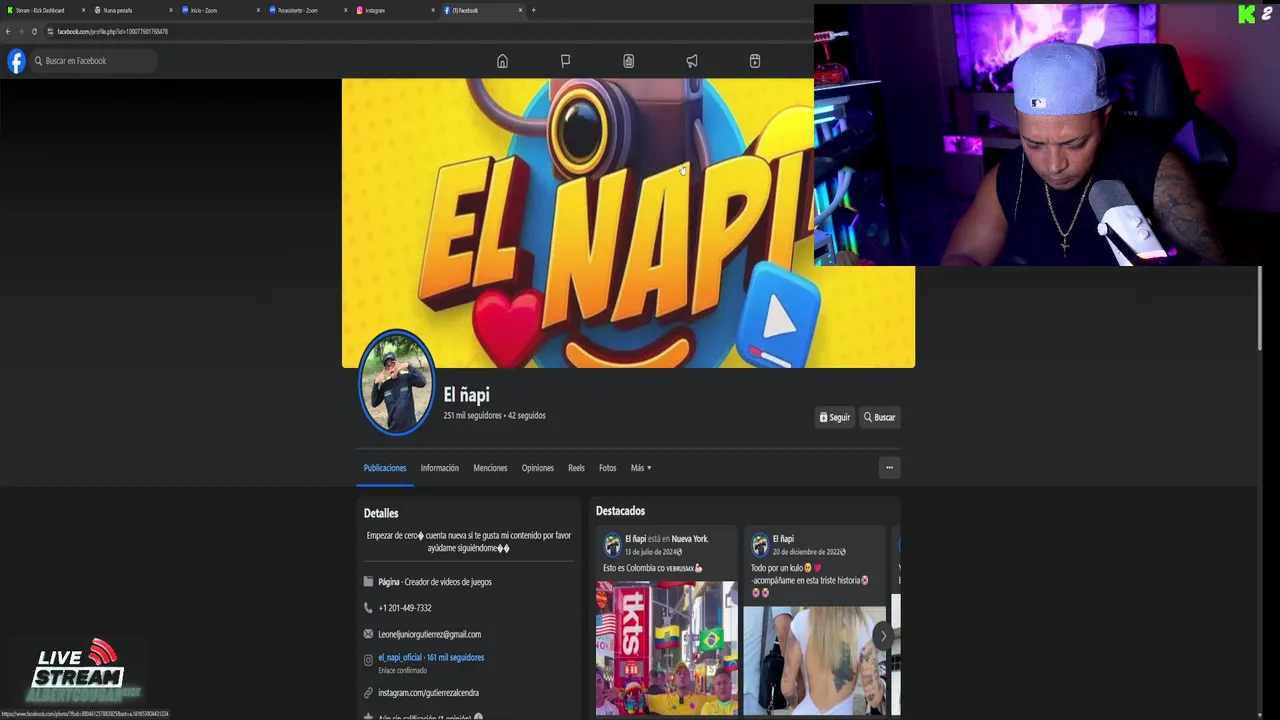
Task: Click the 42 seguidos link
Action: click(526, 416)
